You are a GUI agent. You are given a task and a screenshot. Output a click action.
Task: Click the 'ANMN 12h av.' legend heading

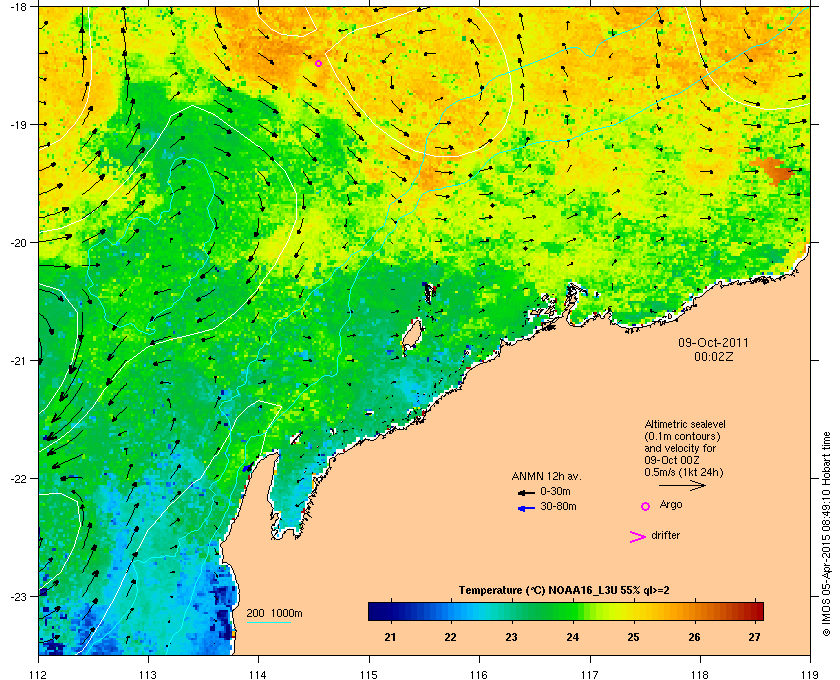[546, 476]
